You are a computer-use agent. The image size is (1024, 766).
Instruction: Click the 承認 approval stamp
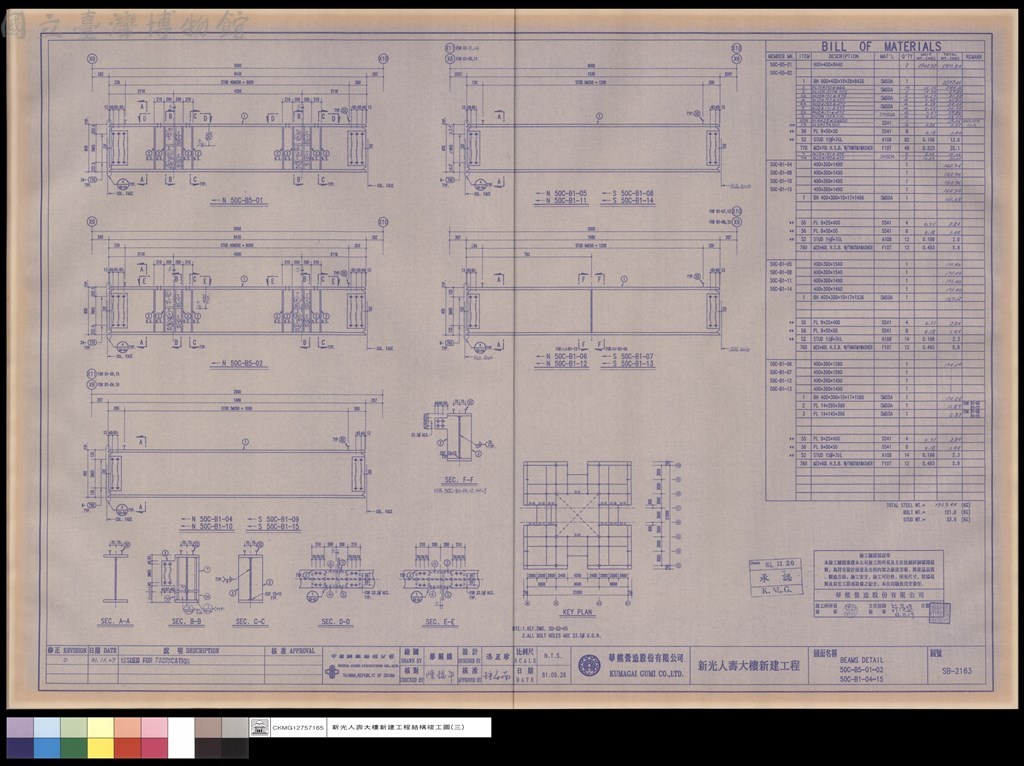tap(776, 578)
